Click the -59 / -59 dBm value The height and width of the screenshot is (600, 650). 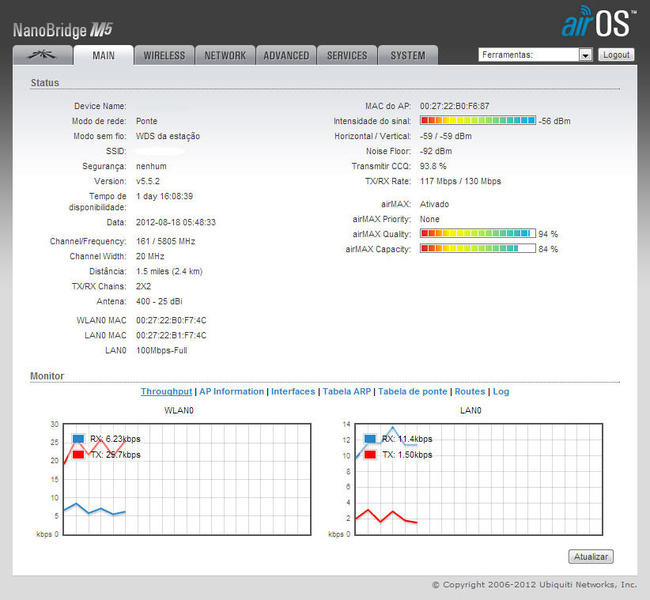click(x=446, y=136)
